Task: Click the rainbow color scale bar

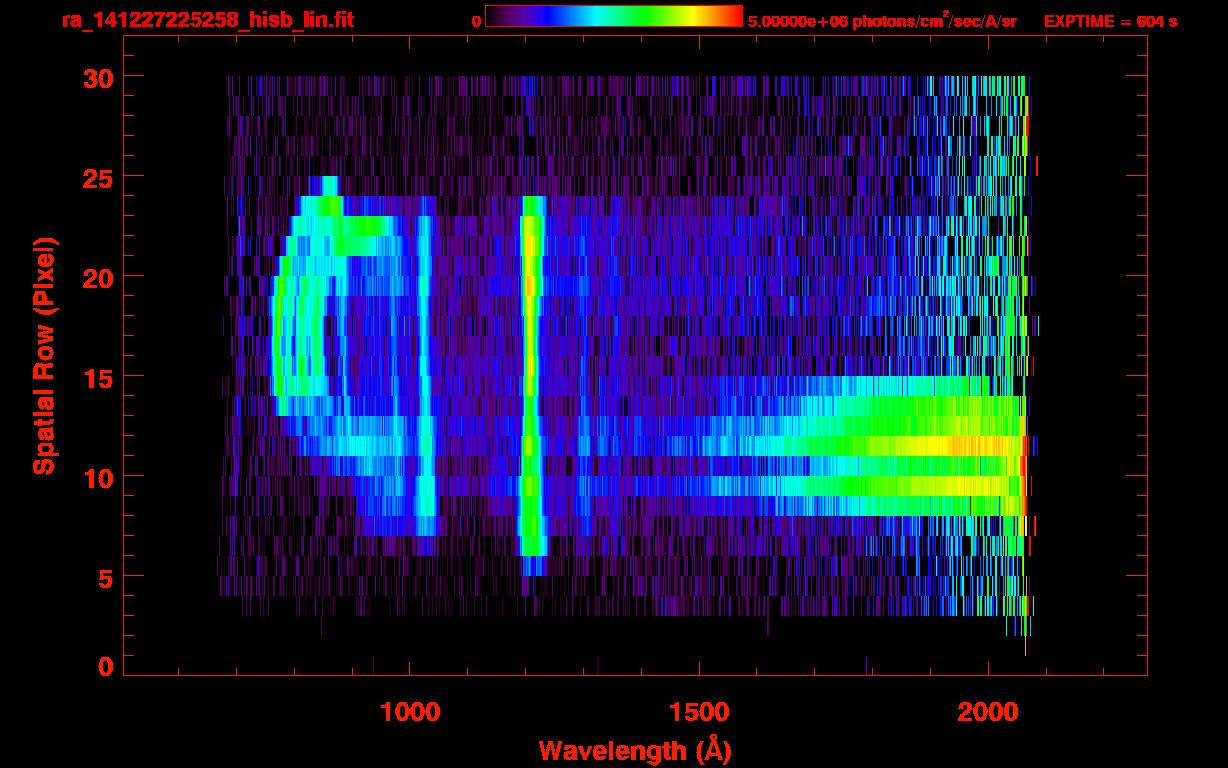Action: pyautogui.click(x=614, y=17)
